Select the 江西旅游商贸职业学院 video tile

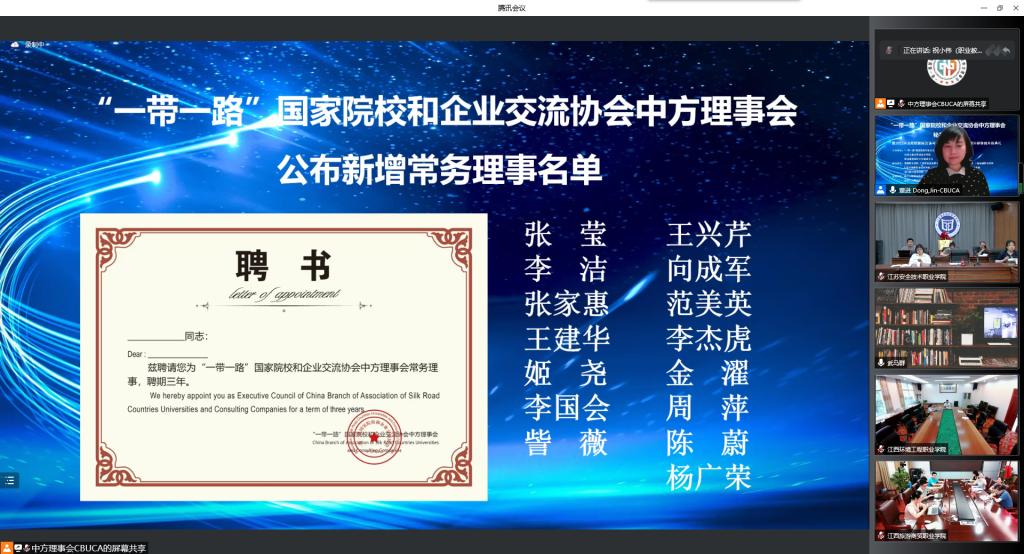946,501
